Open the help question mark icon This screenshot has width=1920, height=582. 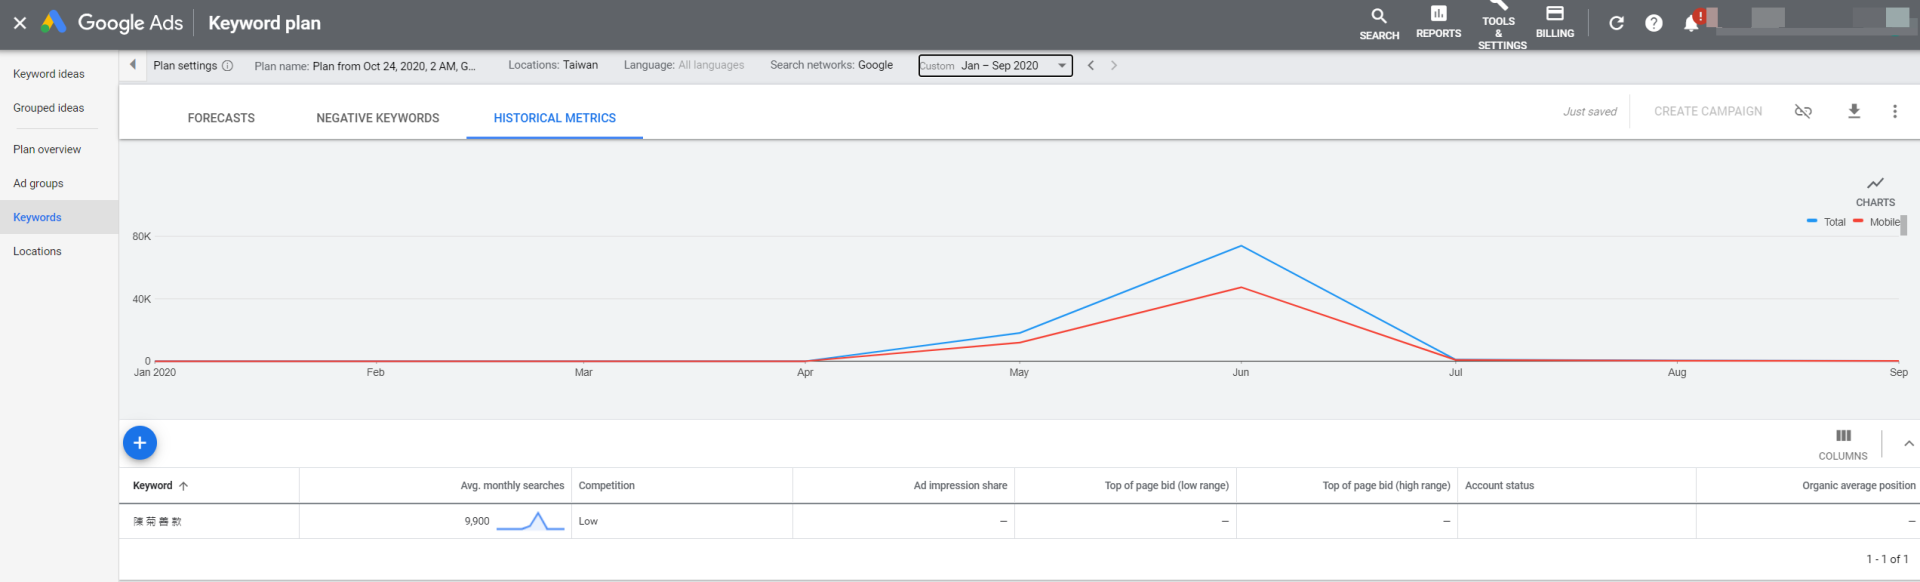click(1654, 23)
